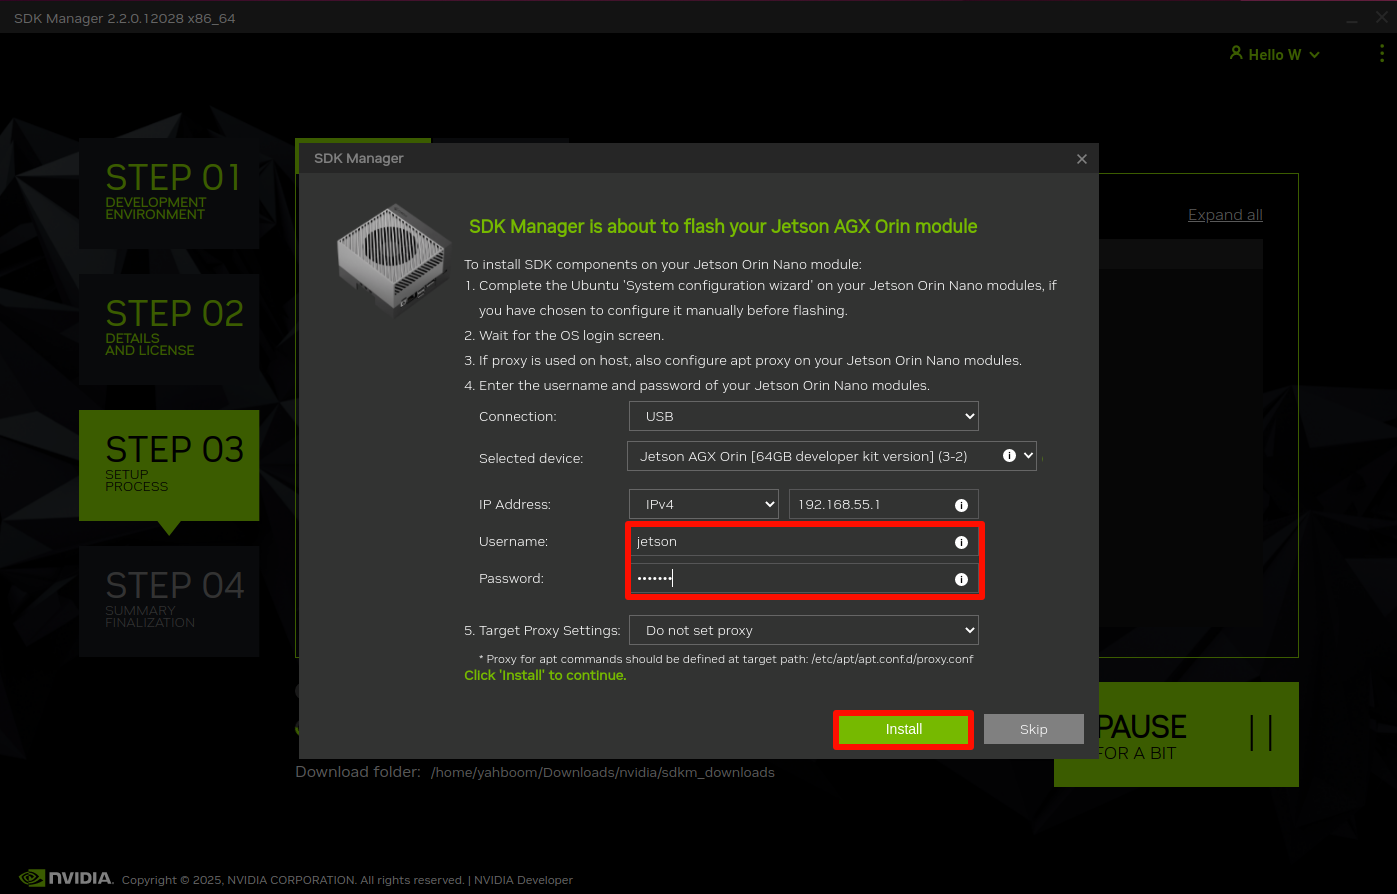This screenshot has height=894, width=1397.
Task: Click the Skip button
Action: point(1034,729)
